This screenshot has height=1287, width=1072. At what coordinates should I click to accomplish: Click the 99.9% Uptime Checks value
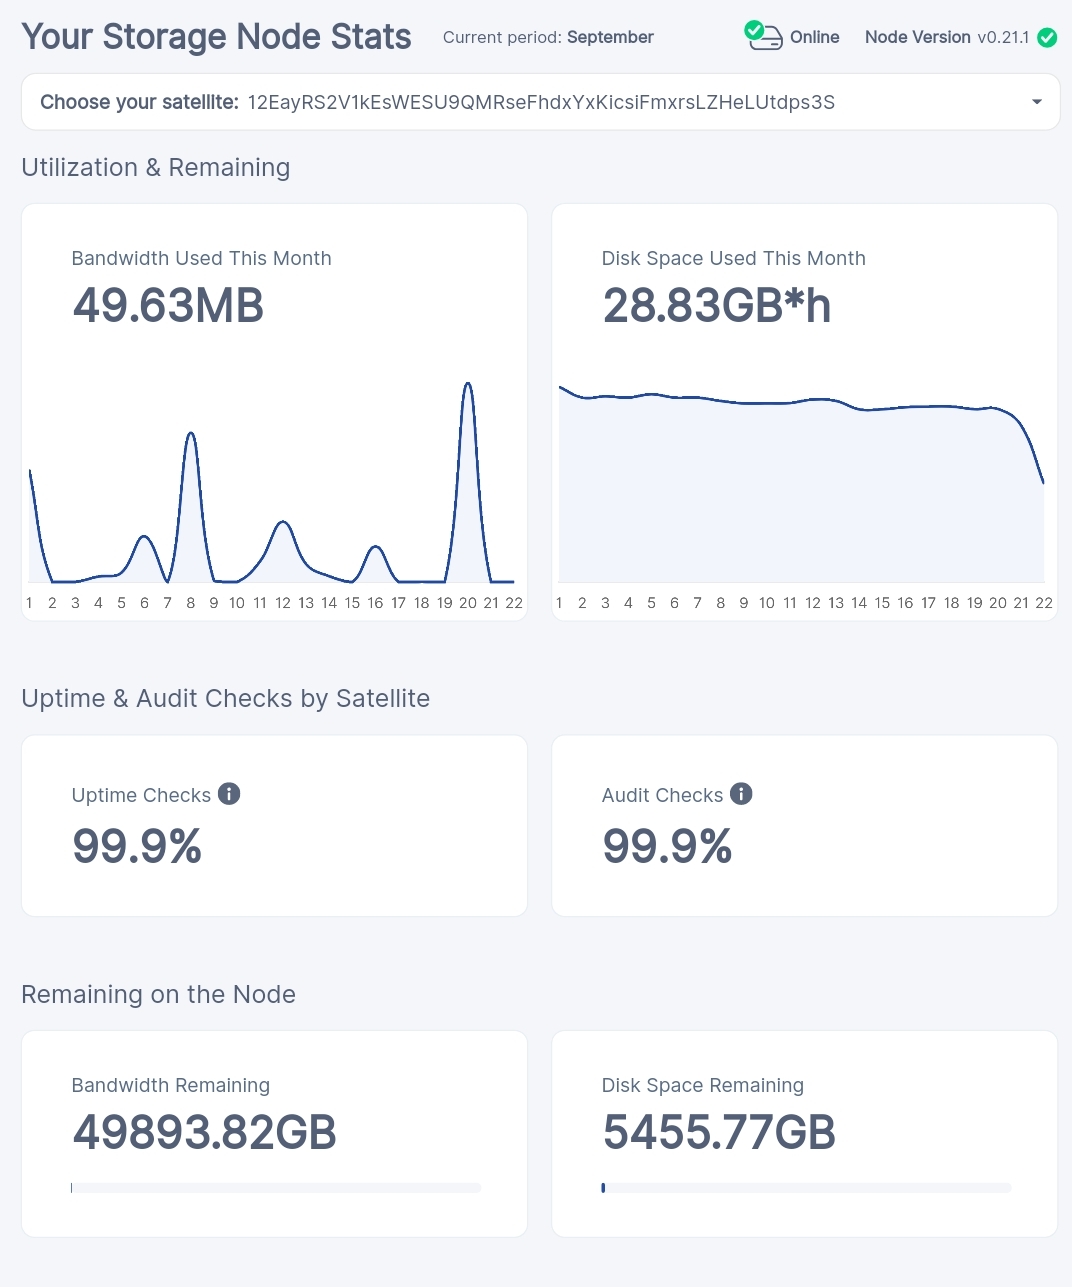pos(137,847)
